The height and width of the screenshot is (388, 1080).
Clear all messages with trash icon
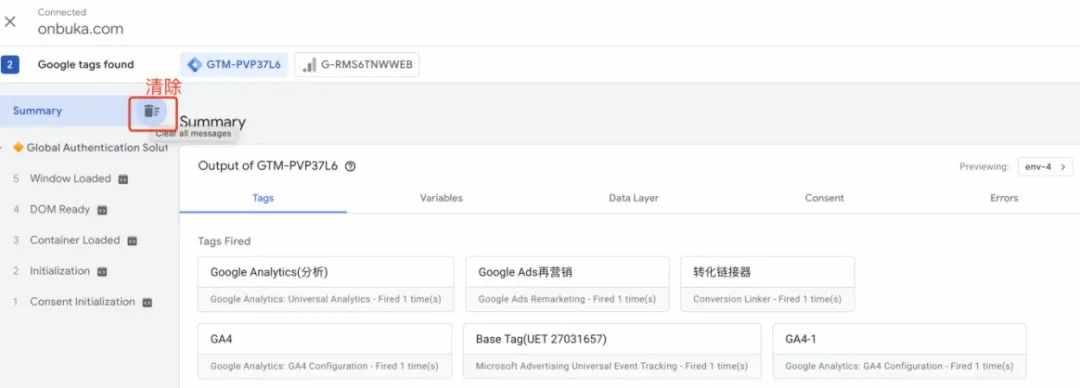click(152, 111)
